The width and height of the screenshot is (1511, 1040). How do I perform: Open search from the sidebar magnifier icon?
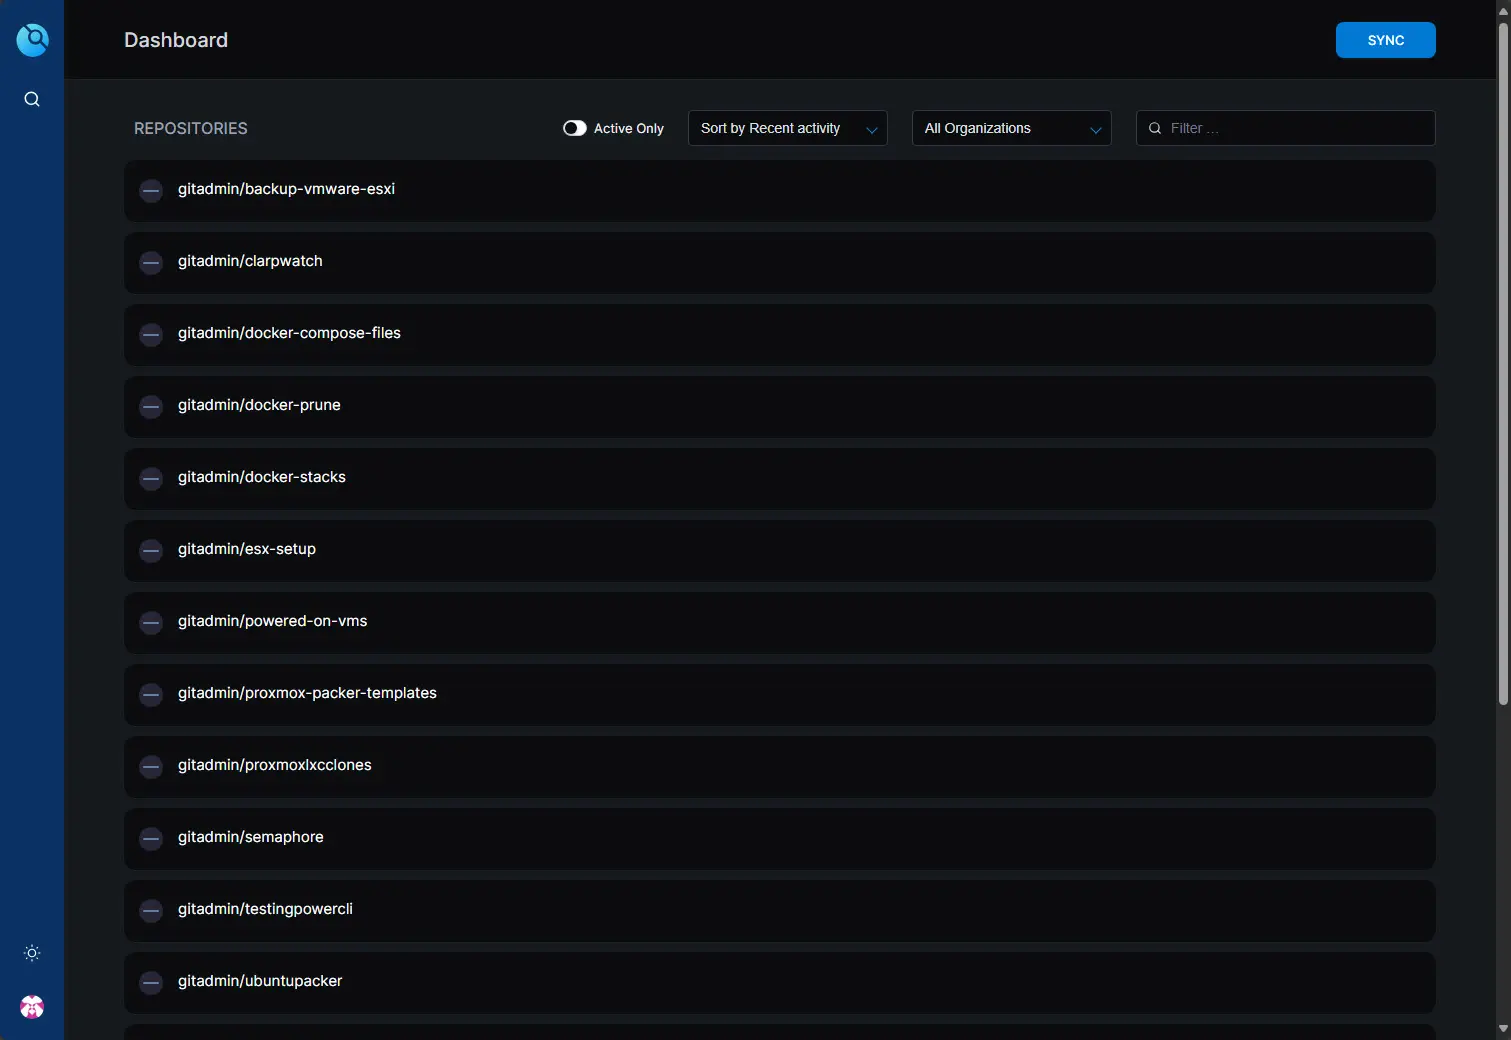(32, 99)
